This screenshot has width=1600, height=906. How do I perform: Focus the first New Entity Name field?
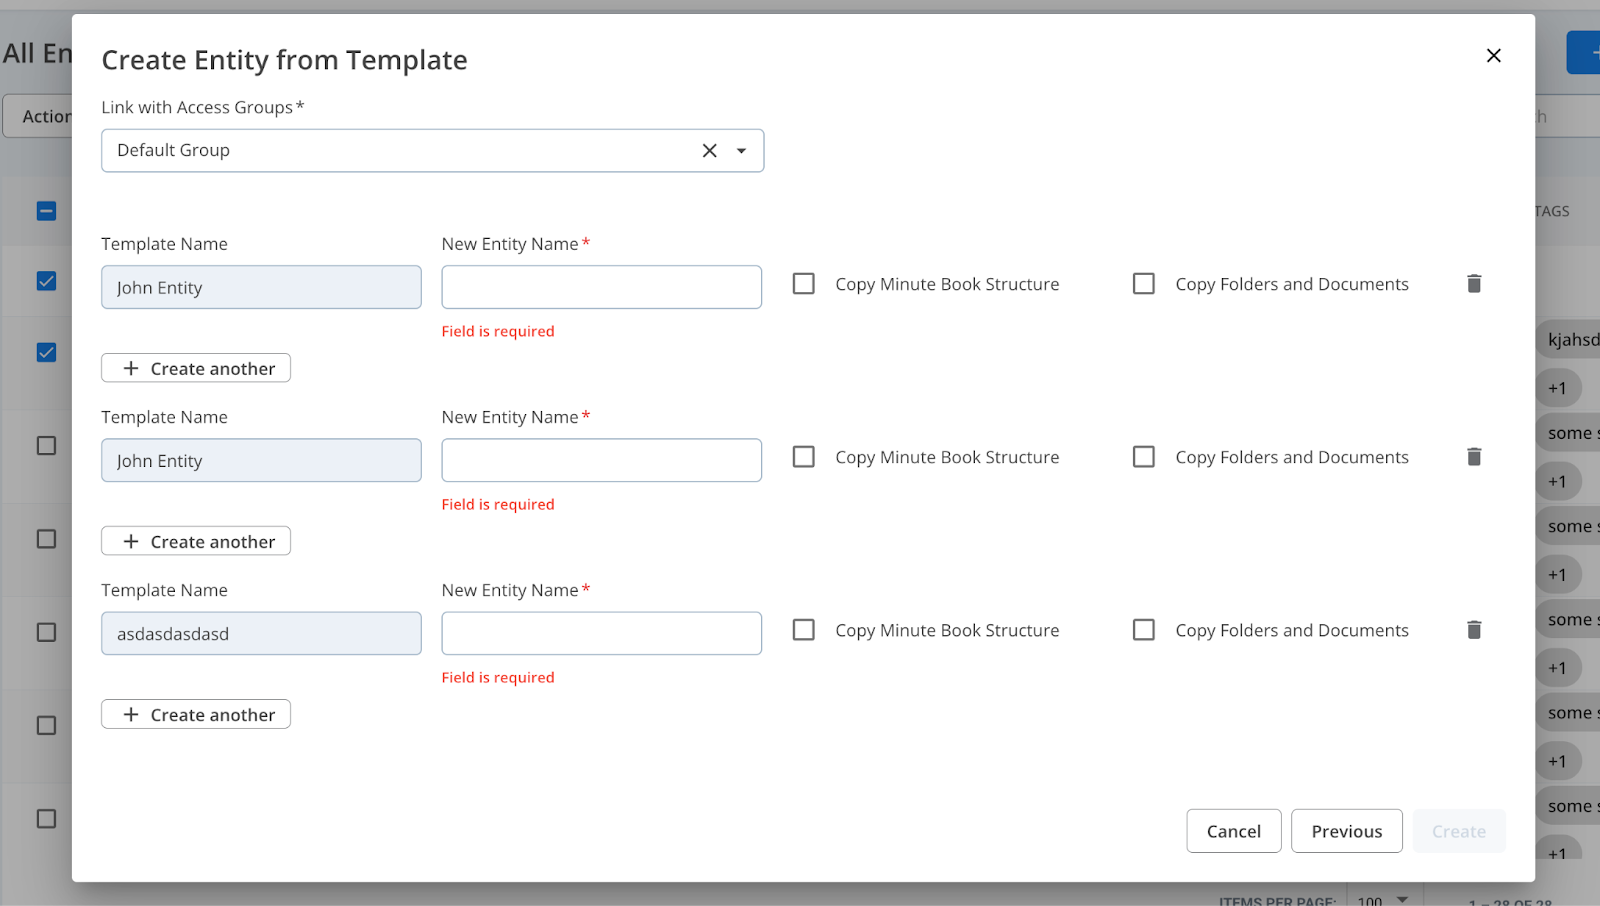click(x=601, y=287)
